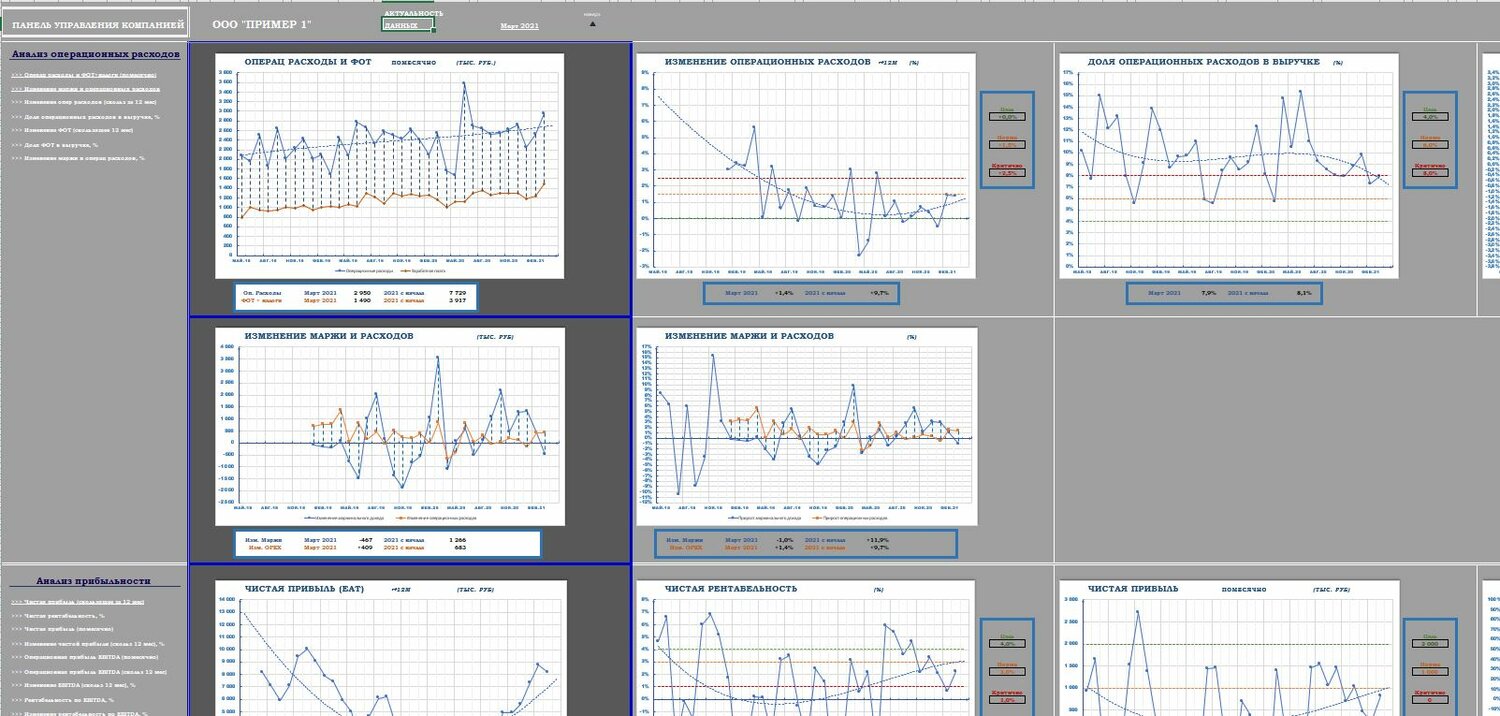Open link «Операционная прибыль EBITDA (скольз 12 мес)»
Viewport: 1500px width, 716px height.
[x=89, y=672]
